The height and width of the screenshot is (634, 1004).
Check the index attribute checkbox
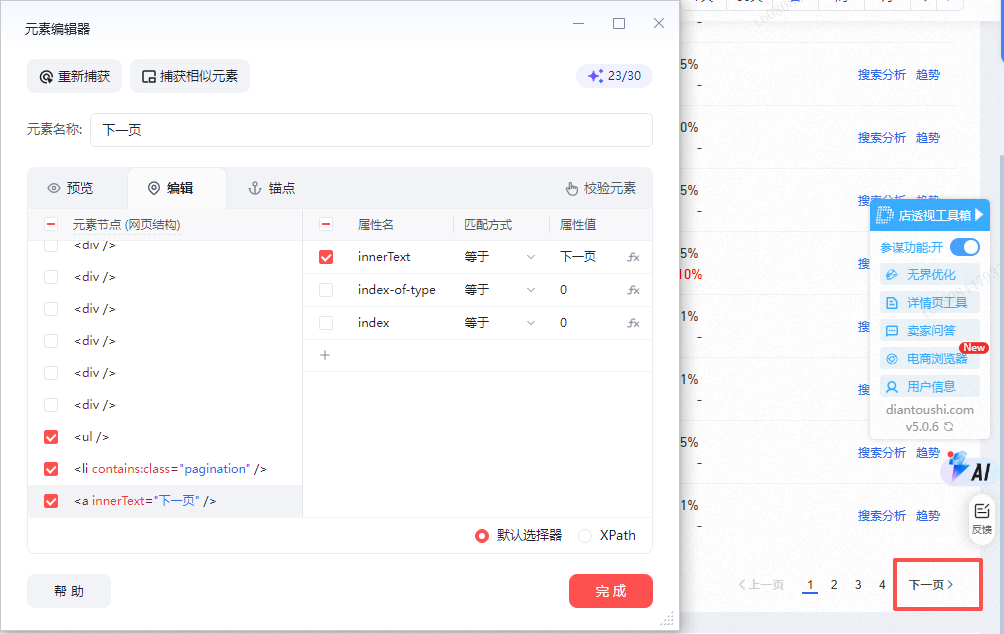(x=326, y=323)
